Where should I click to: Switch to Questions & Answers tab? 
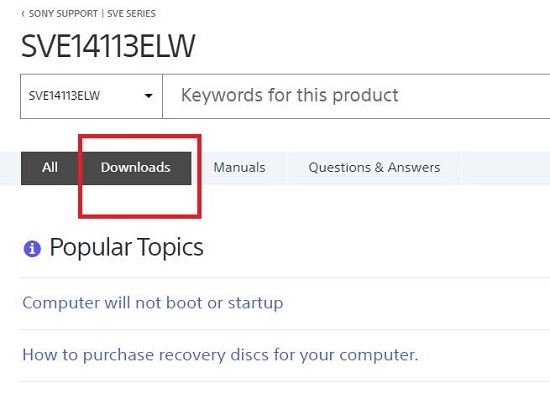[374, 168]
